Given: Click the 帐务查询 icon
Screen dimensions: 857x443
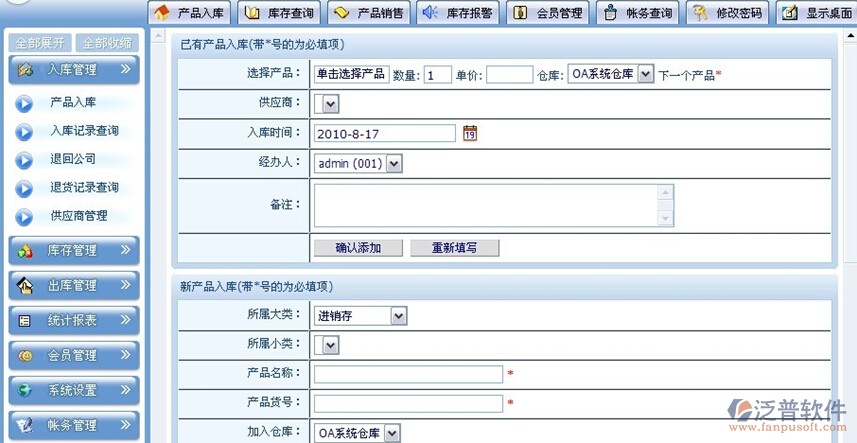Looking at the screenshot, I should [x=611, y=13].
